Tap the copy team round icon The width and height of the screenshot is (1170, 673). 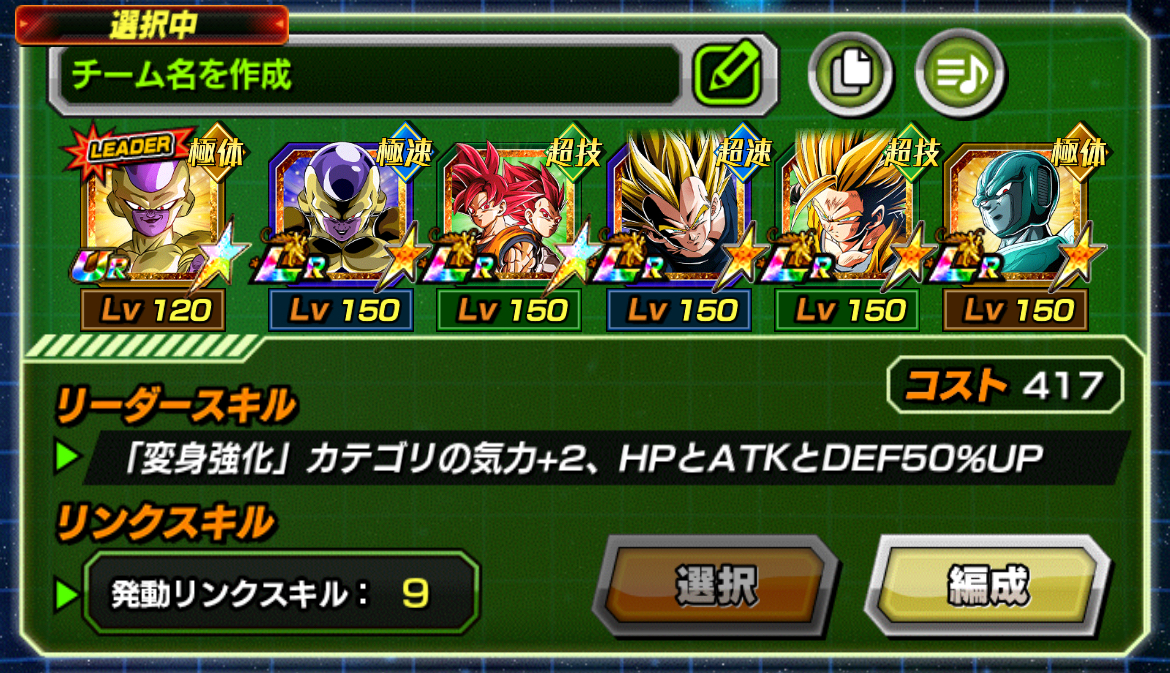pyautogui.click(x=851, y=73)
